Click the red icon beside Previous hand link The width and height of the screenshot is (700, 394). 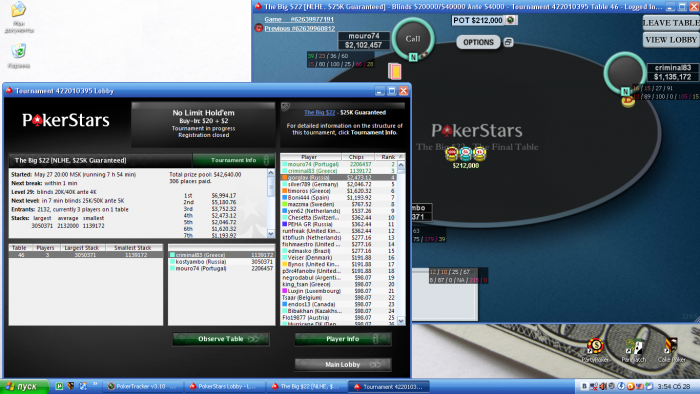point(258,28)
